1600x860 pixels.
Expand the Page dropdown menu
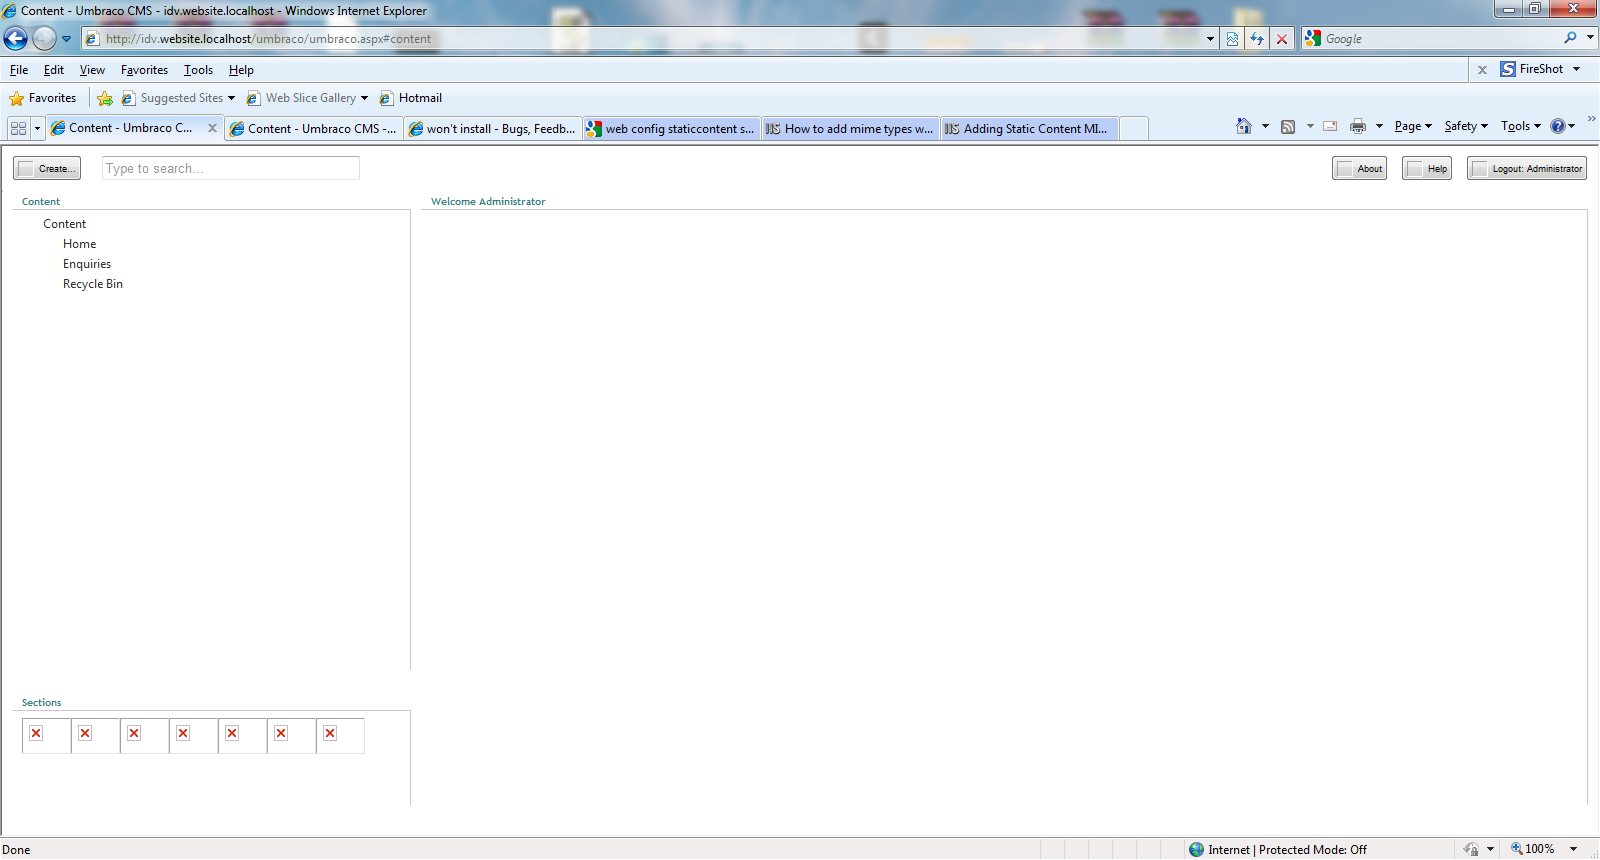1413,126
